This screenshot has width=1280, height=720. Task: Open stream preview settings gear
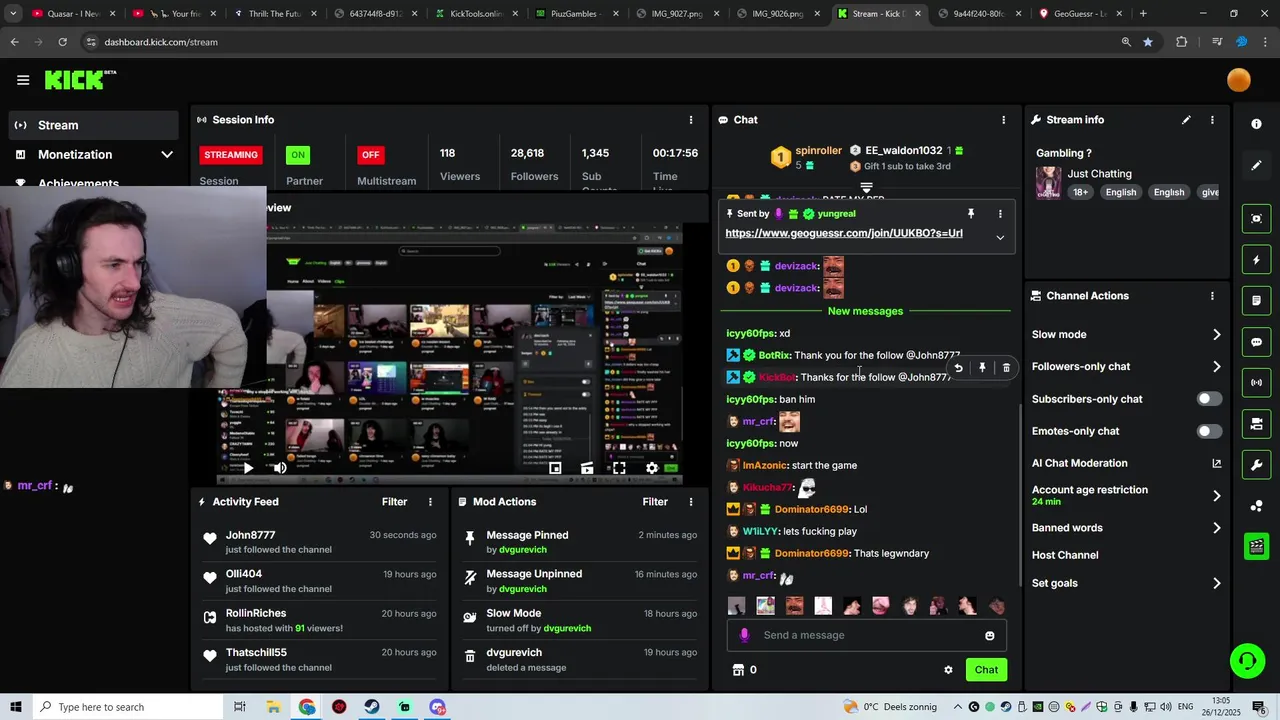652,468
